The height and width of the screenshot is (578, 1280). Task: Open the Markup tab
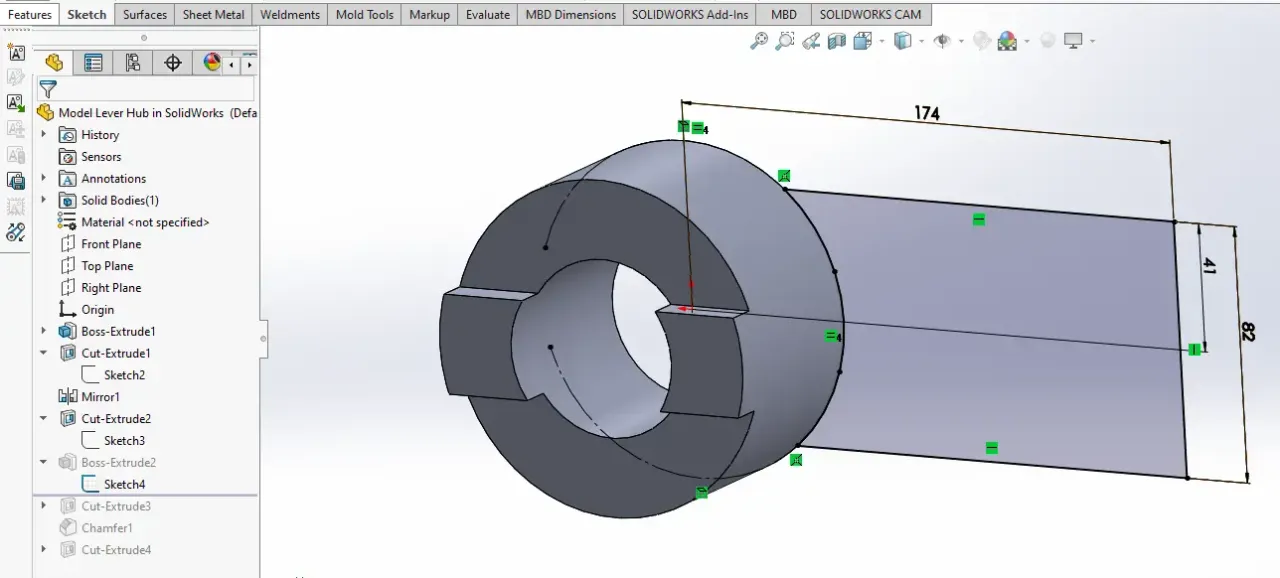pos(430,15)
